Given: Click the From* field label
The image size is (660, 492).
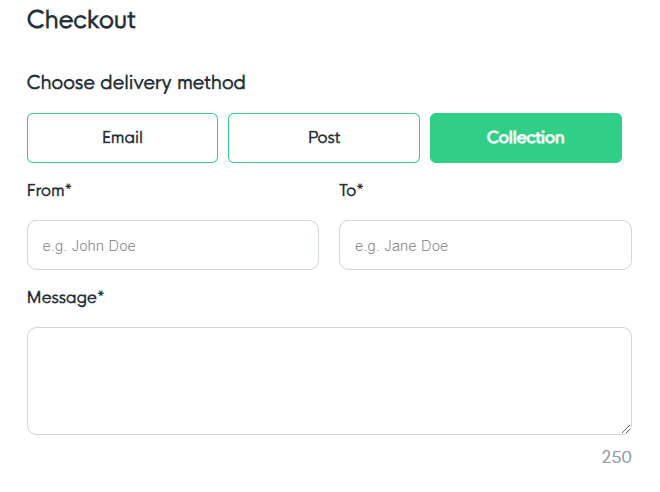Looking at the screenshot, I should click(49, 191).
